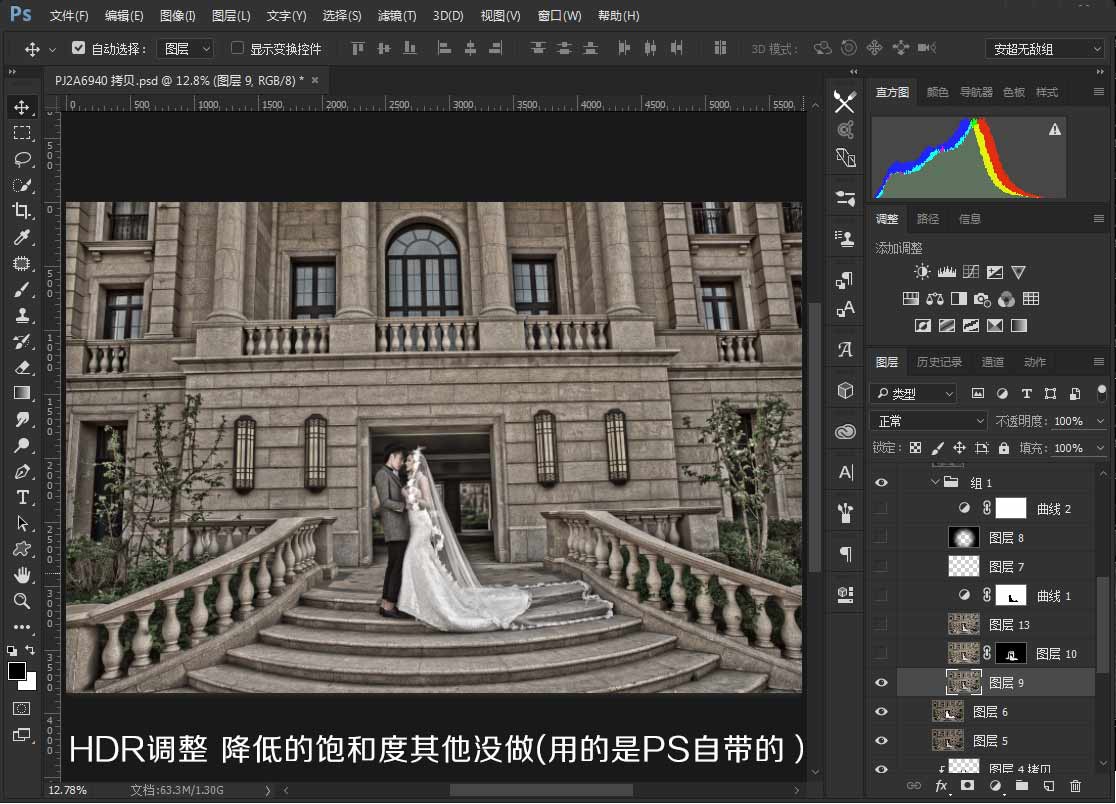Pick the Eyedropper tool
Image resolution: width=1116 pixels, height=804 pixels.
(x=21, y=237)
